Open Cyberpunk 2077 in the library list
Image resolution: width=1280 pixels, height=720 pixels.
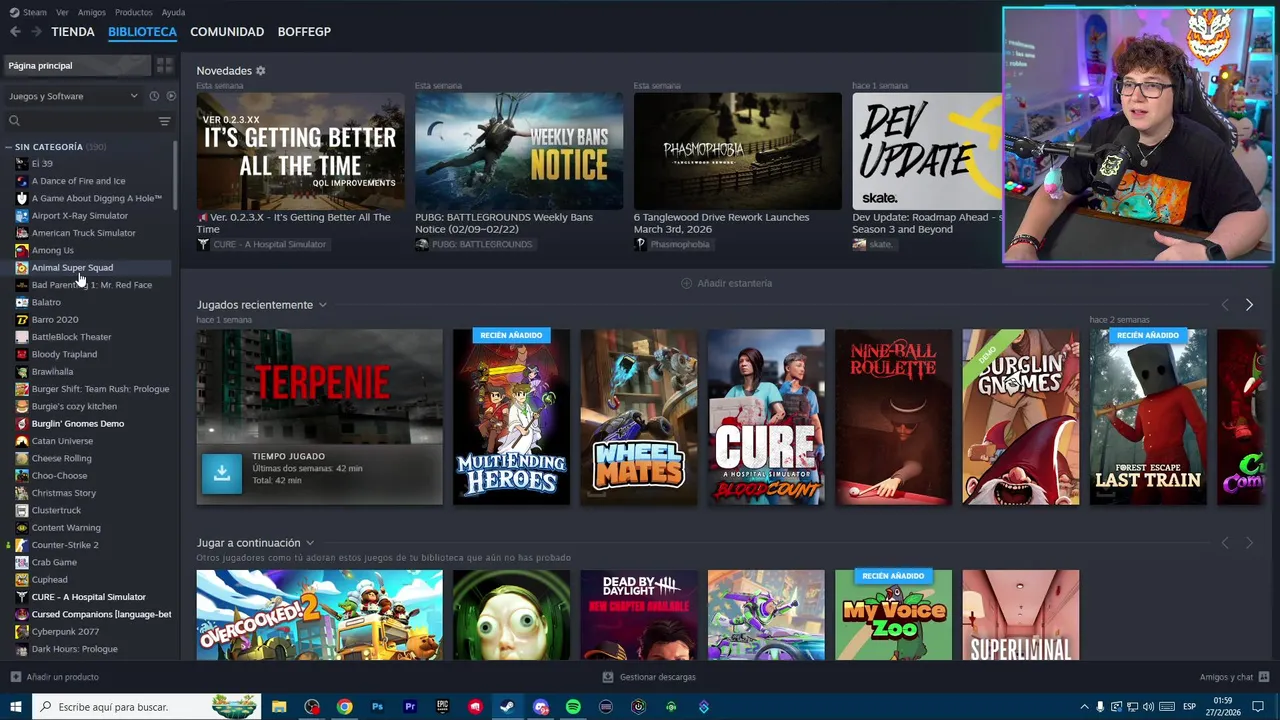[65, 632]
